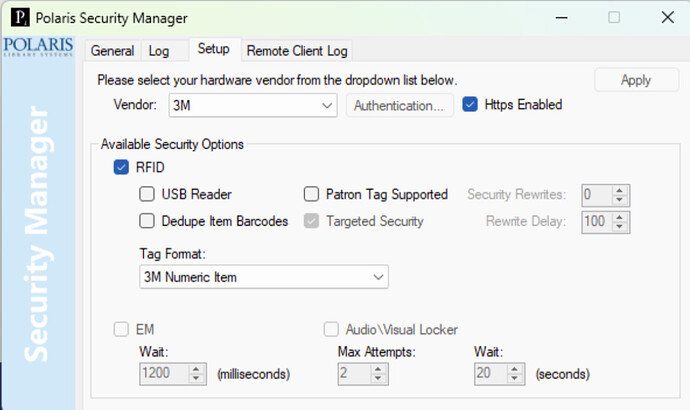The width and height of the screenshot is (690, 410).
Task: Open the Remote Client Log tab
Action: pos(297,51)
